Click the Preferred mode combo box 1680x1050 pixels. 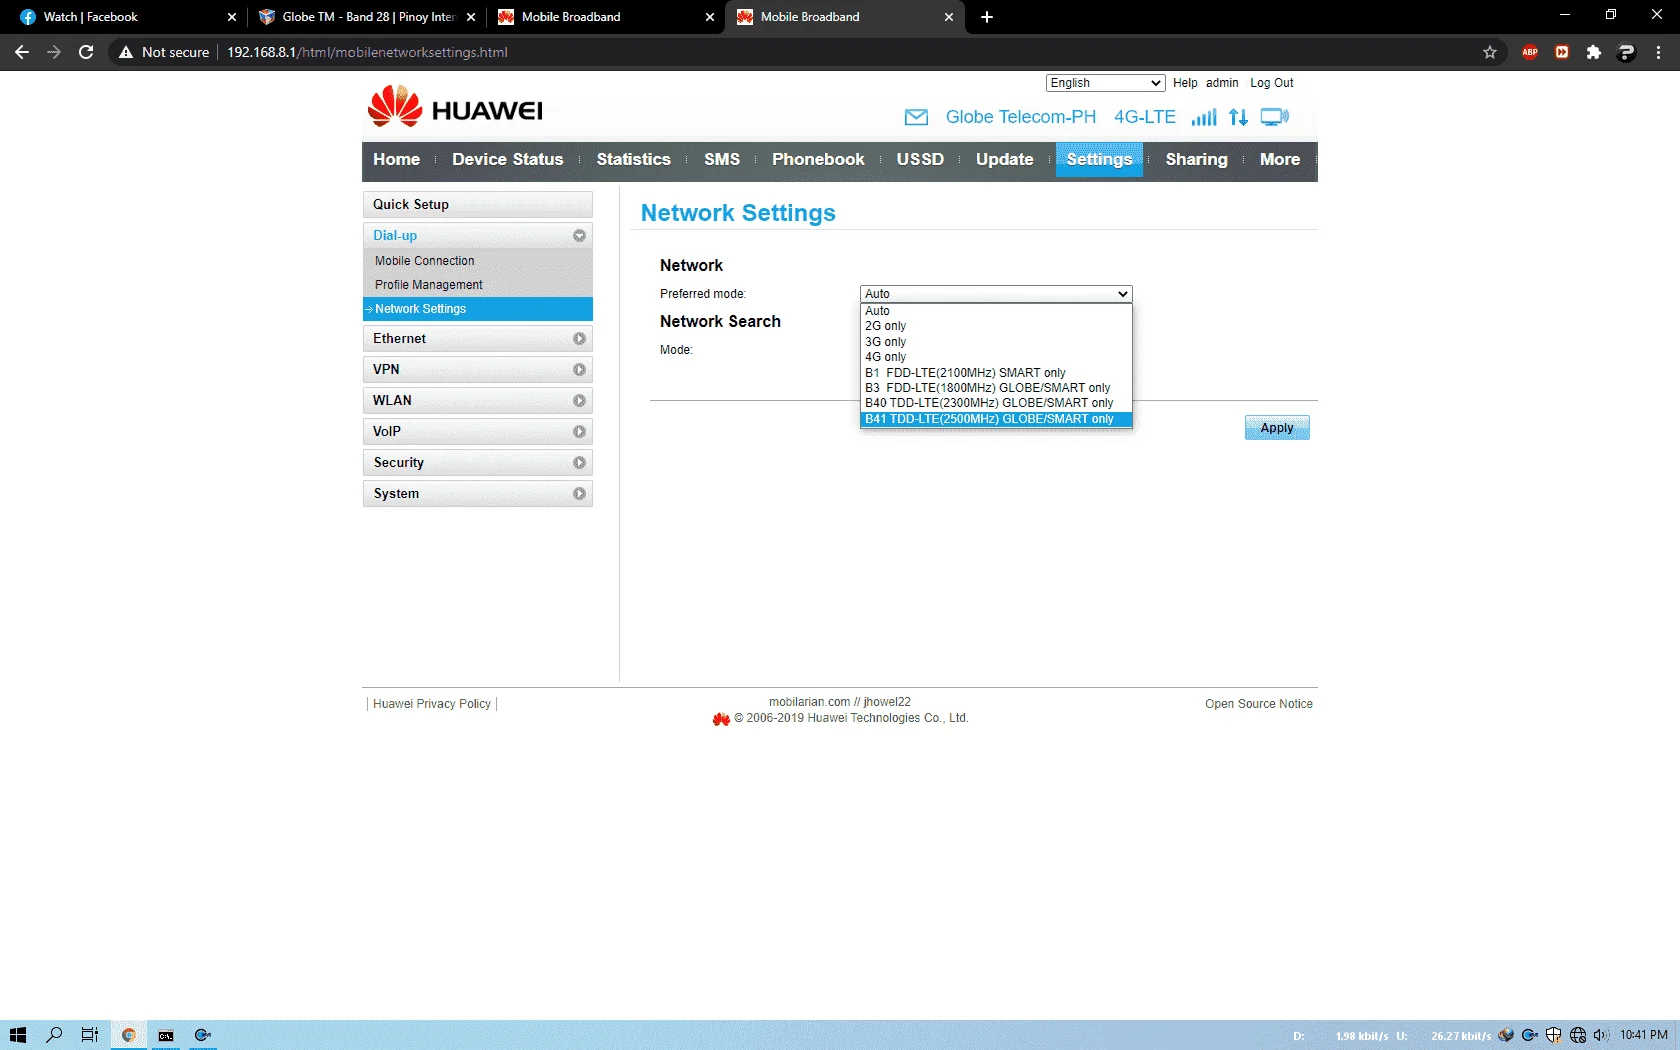coord(996,294)
